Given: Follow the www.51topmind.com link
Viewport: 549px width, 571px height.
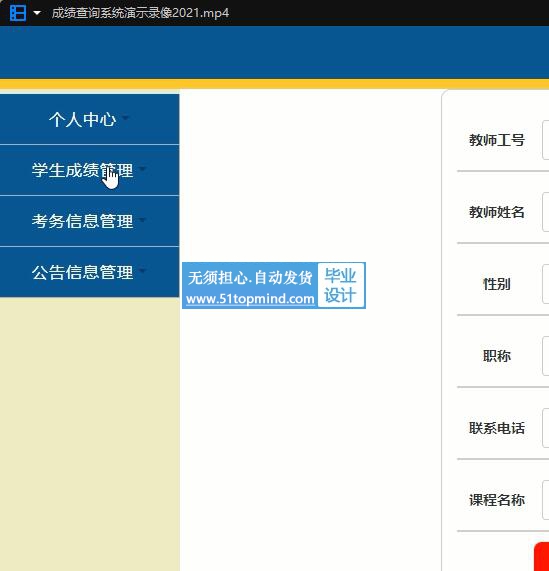Looking at the screenshot, I should tap(250, 299).
